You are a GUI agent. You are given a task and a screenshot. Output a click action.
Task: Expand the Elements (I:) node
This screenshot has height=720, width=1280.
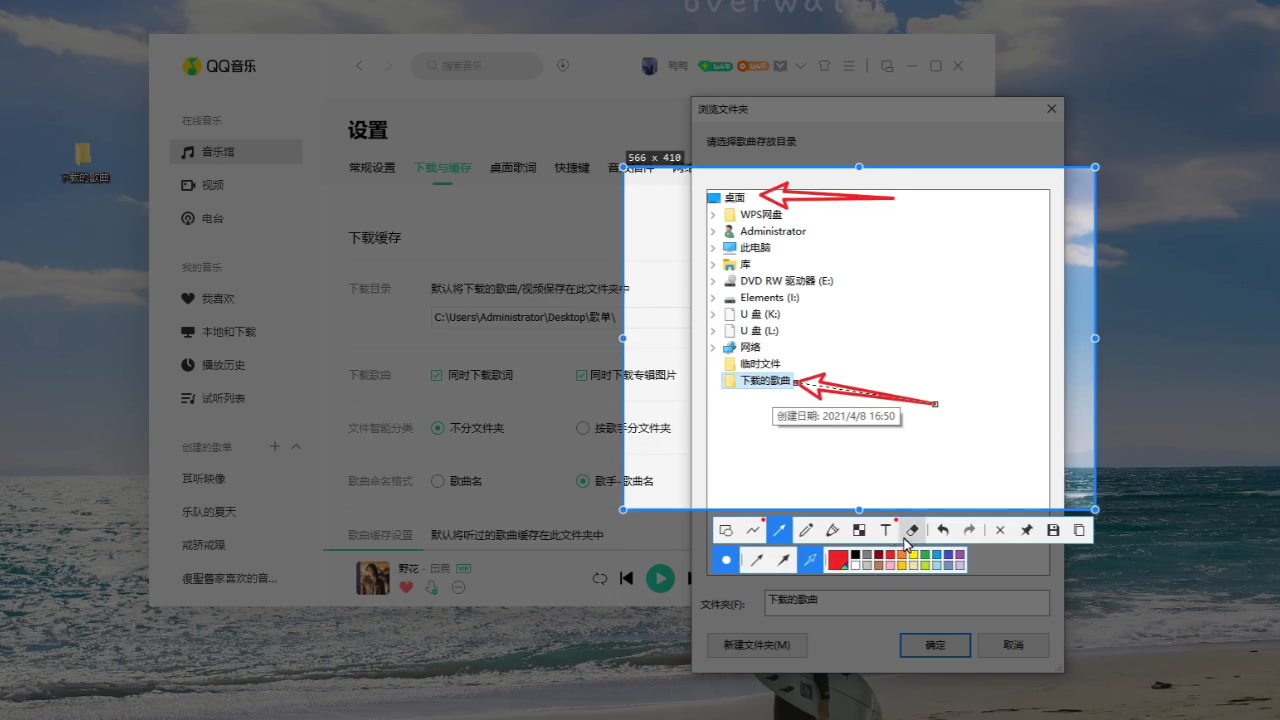pyautogui.click(x=713, y=297)
